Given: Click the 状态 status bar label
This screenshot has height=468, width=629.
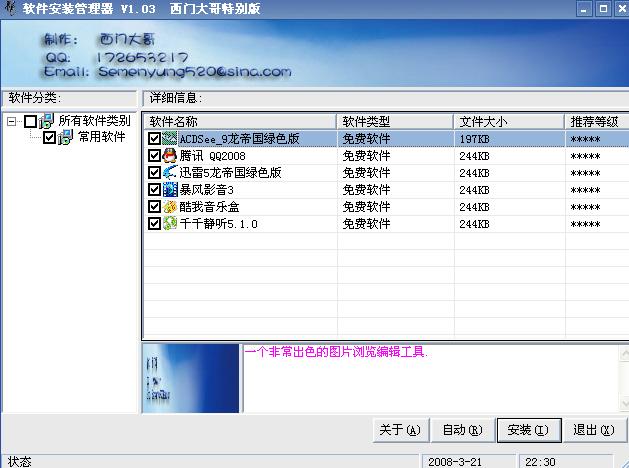Looking at the screenshot, I should pyautogui.click(x=20, y=462).
